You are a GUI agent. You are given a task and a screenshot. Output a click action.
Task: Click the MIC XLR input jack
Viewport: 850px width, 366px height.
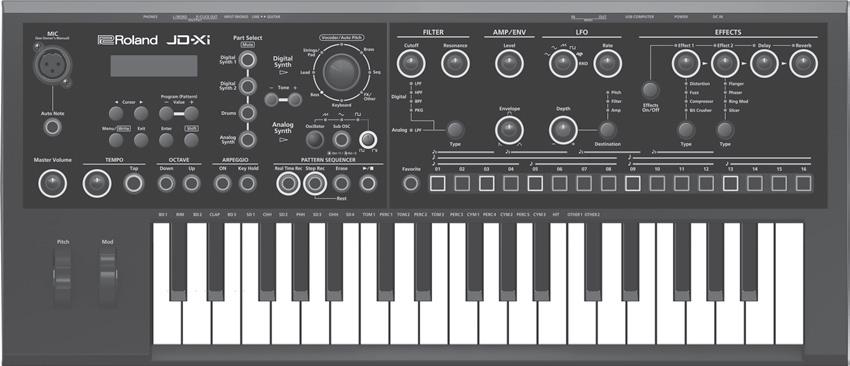[x=52, y=64]
